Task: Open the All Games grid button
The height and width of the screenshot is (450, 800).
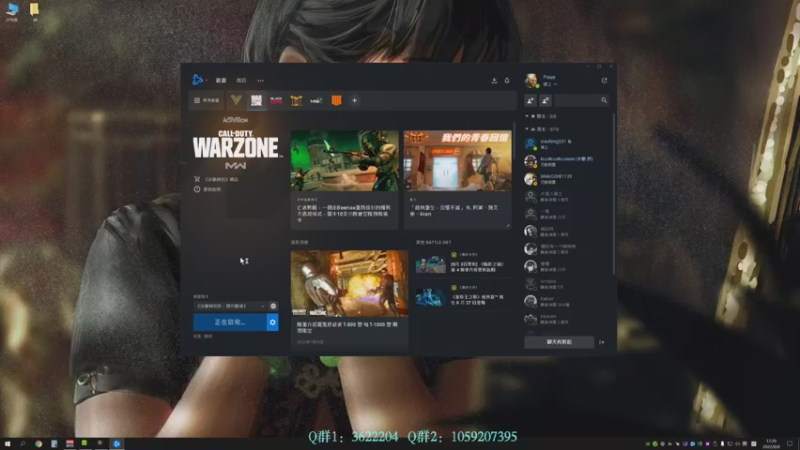Action: tap(207, 101)
